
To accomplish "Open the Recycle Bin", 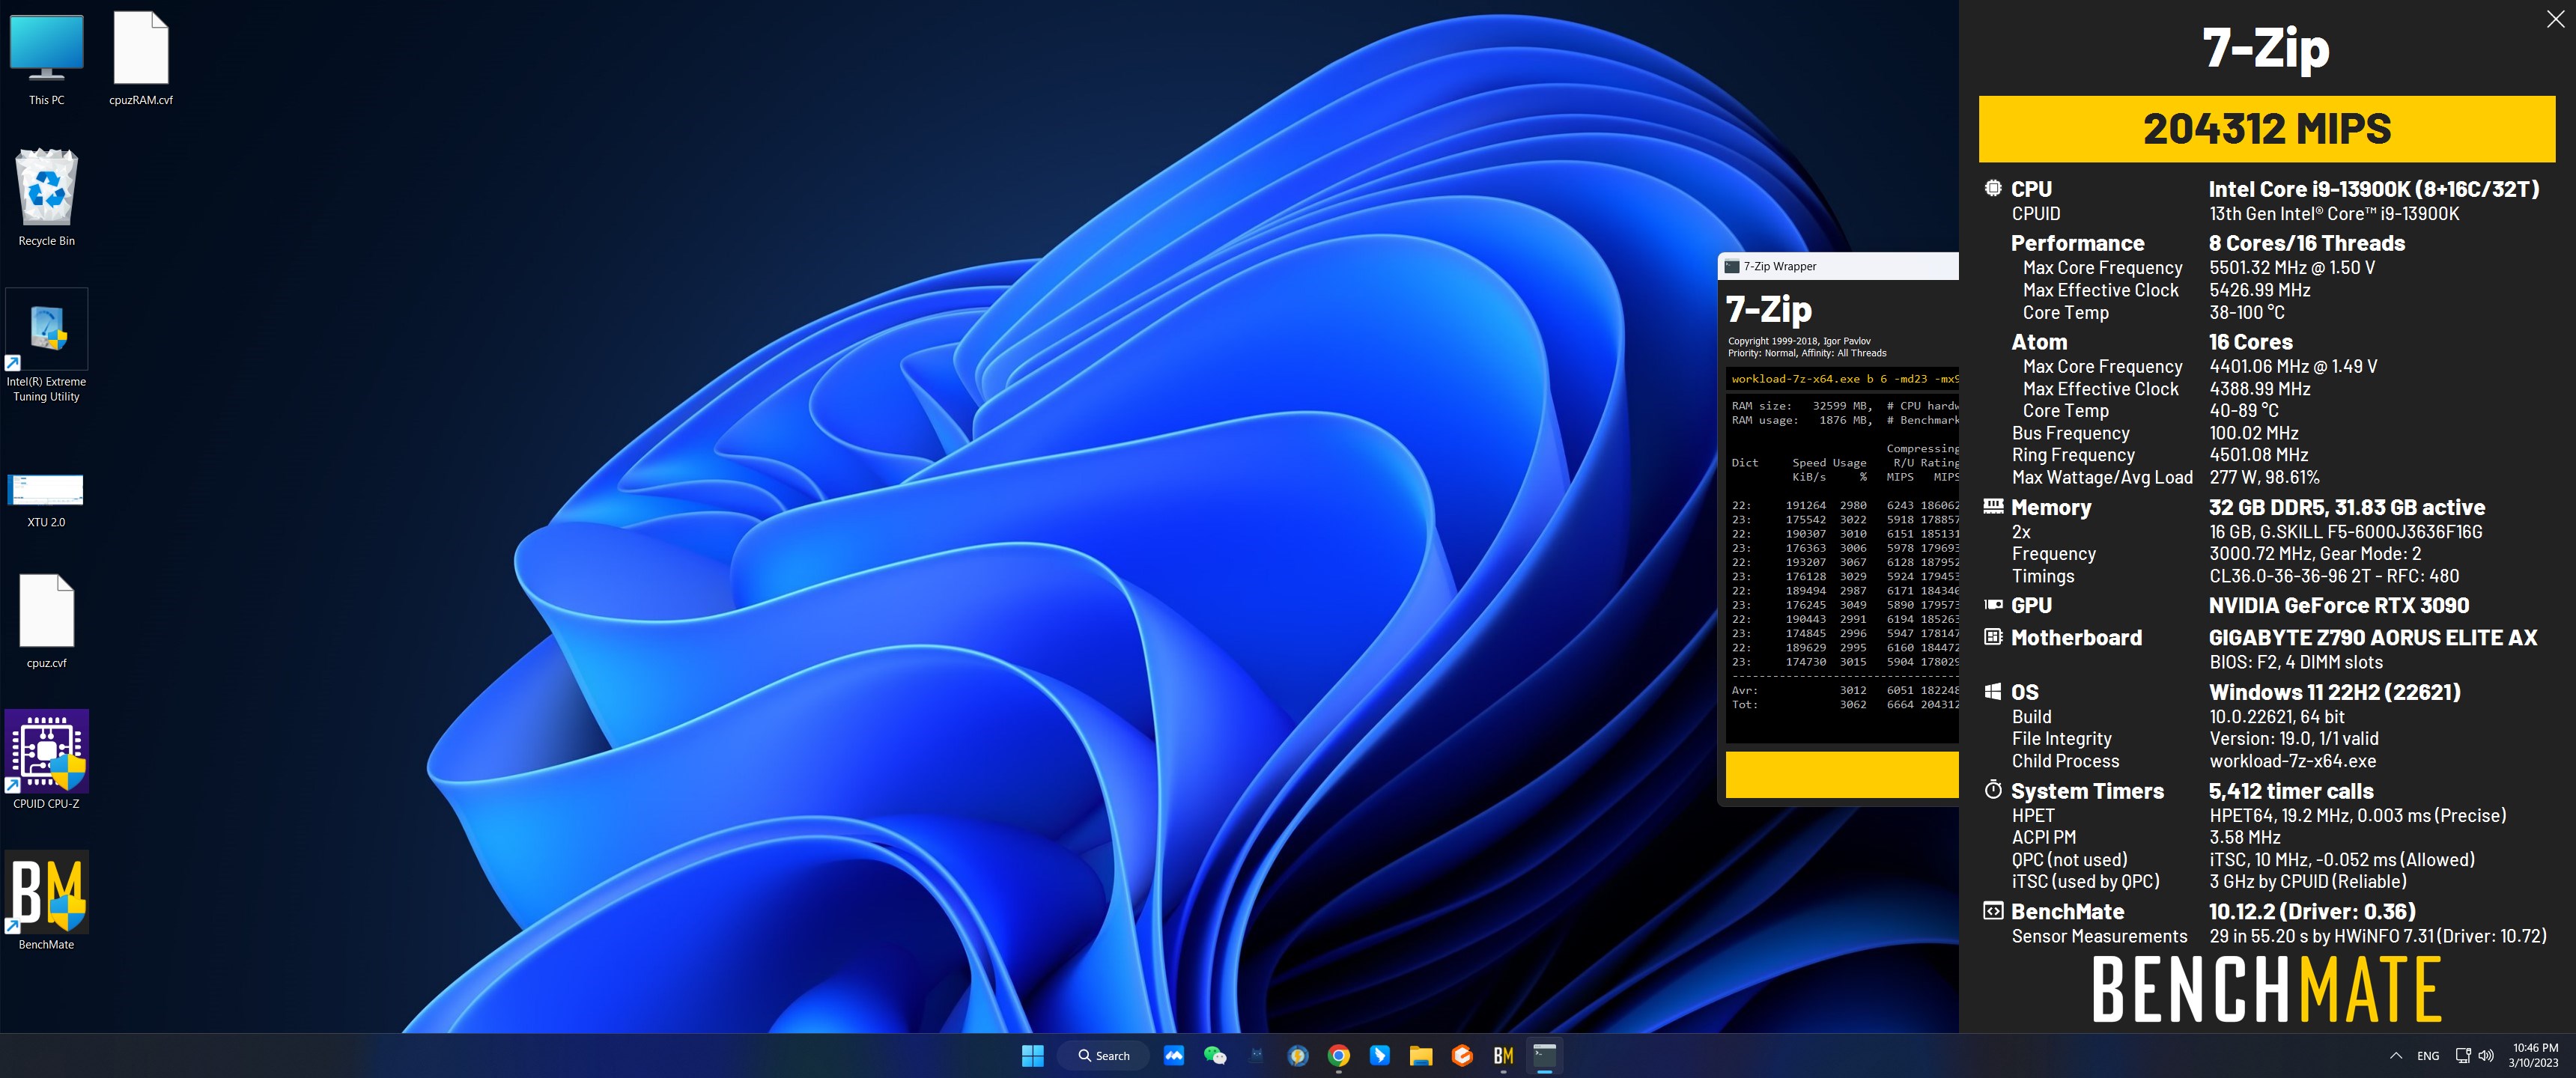I will tap(46, 198).
